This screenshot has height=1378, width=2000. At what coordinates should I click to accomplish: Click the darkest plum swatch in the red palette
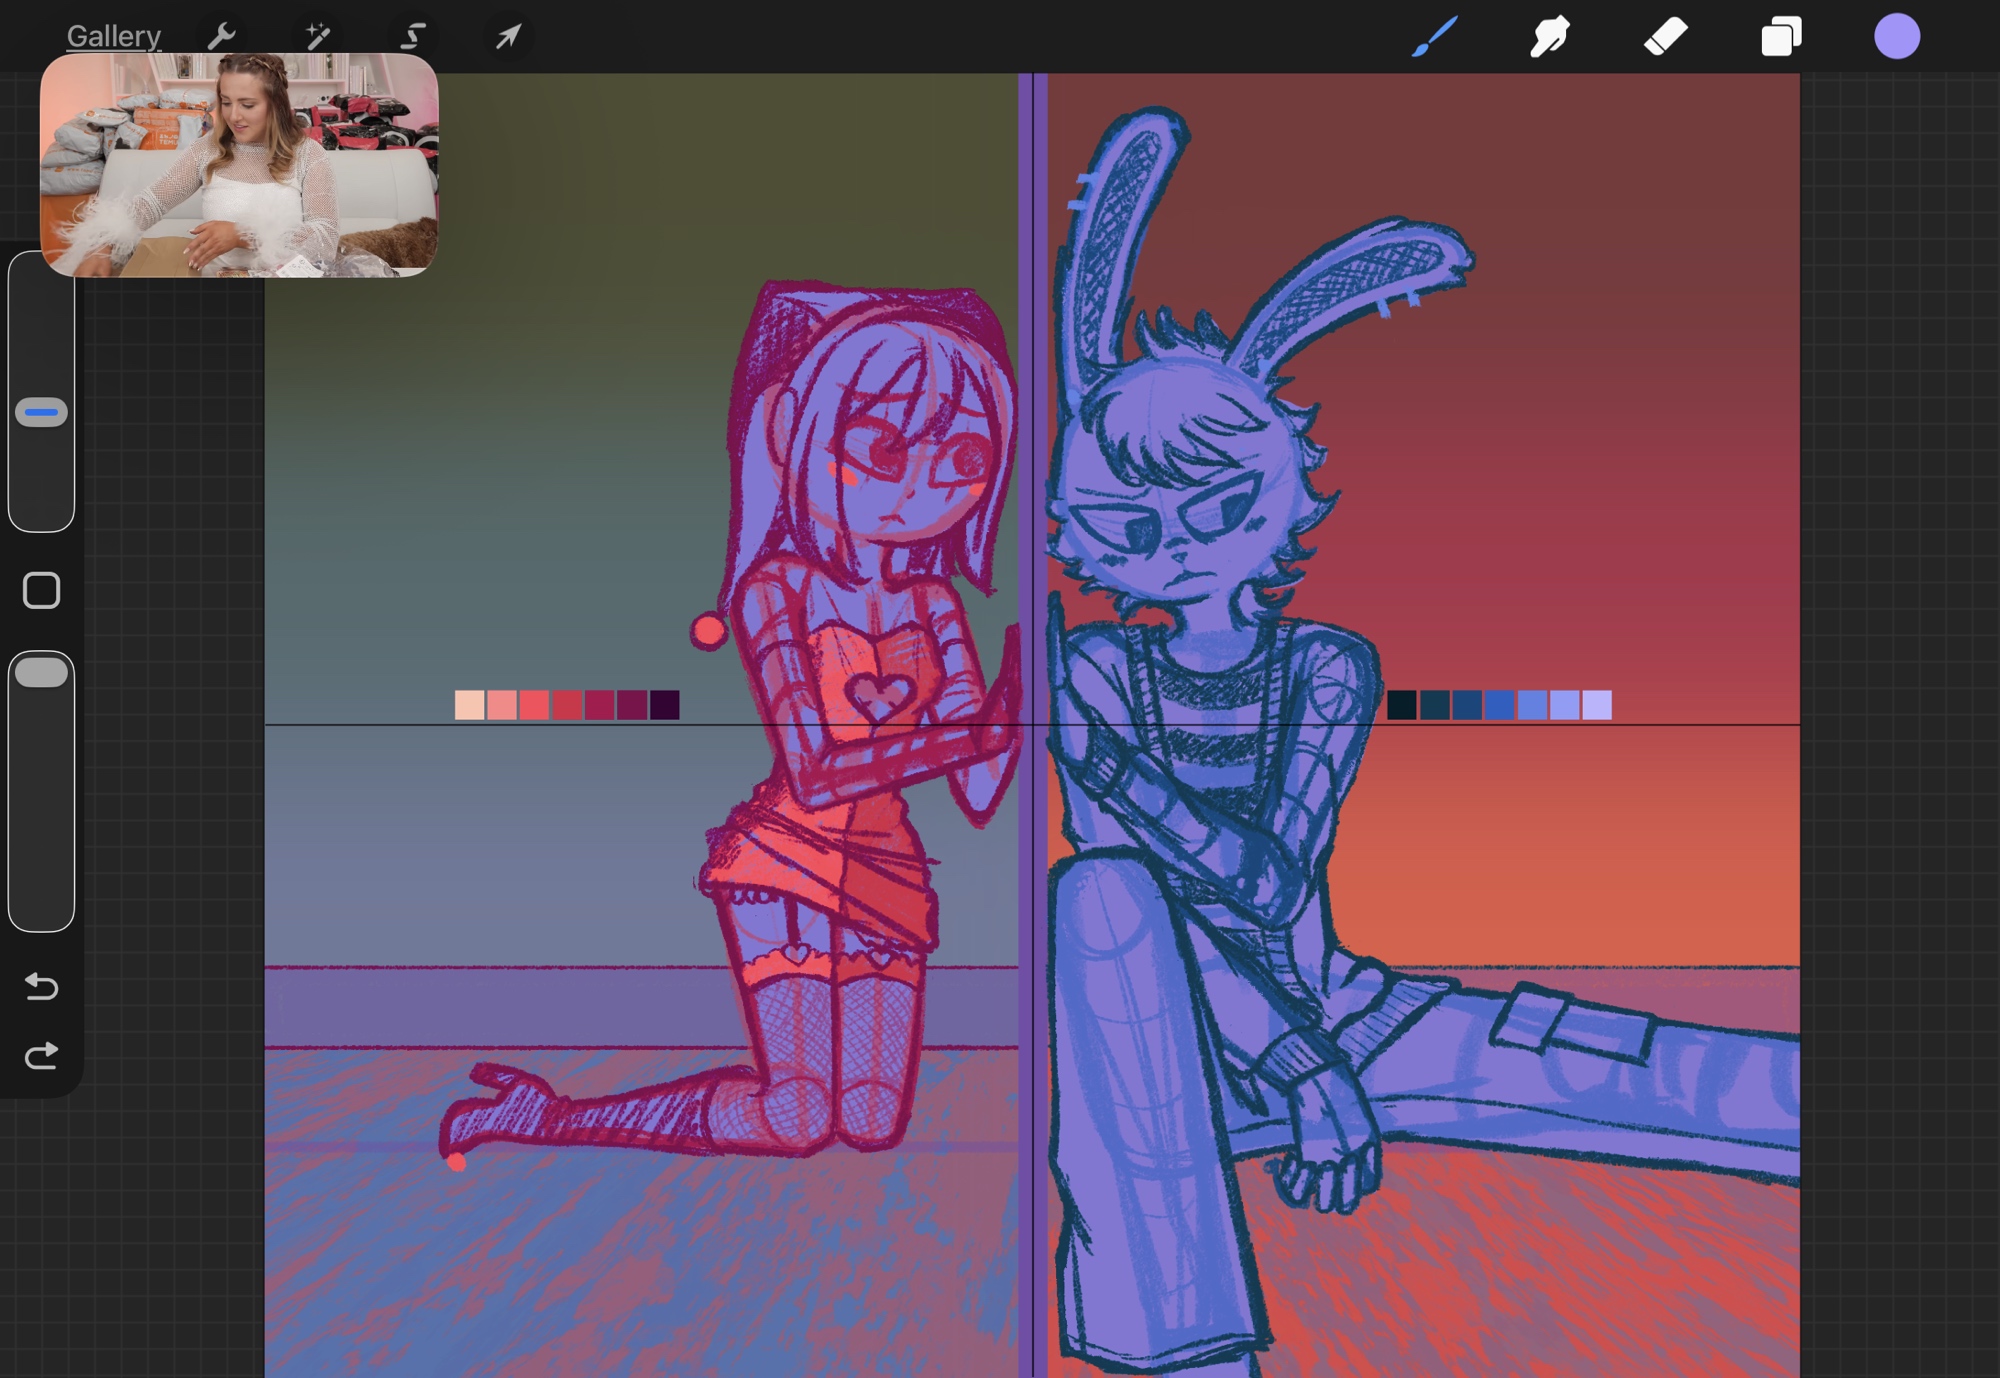665,705
